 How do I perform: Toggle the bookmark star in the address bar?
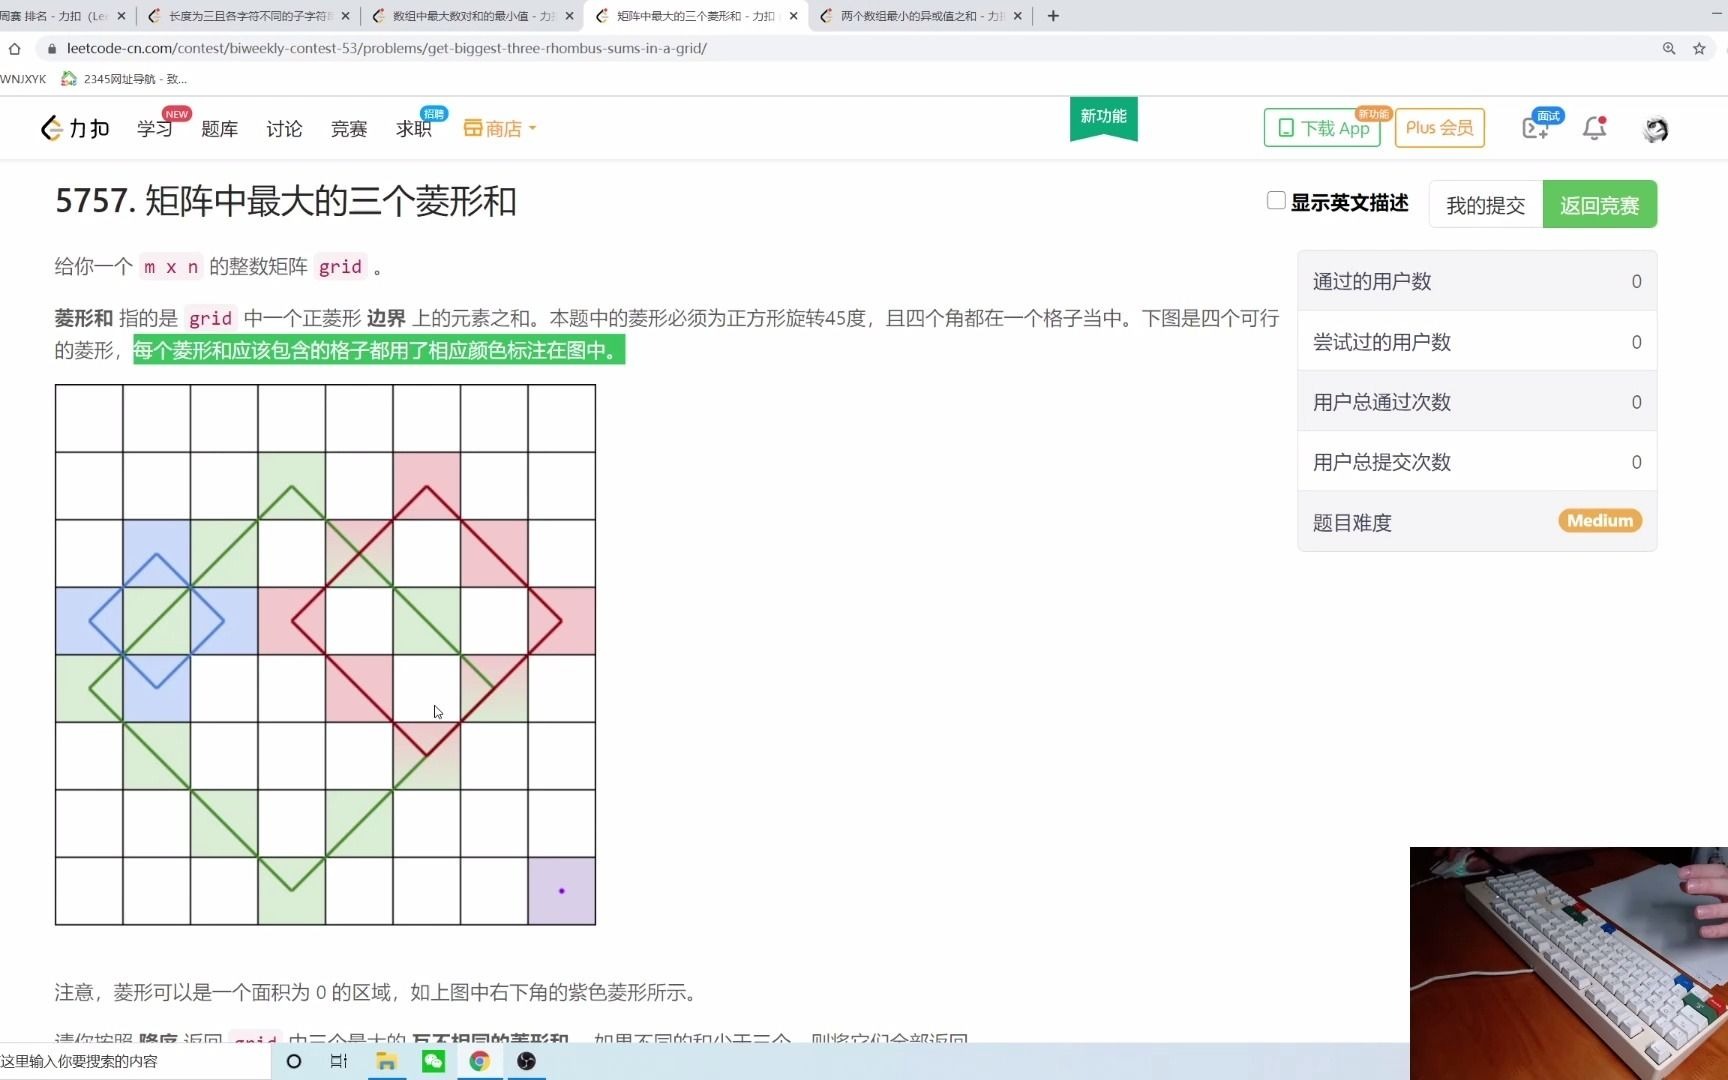pyautogui.click(x=1699, y=48)
